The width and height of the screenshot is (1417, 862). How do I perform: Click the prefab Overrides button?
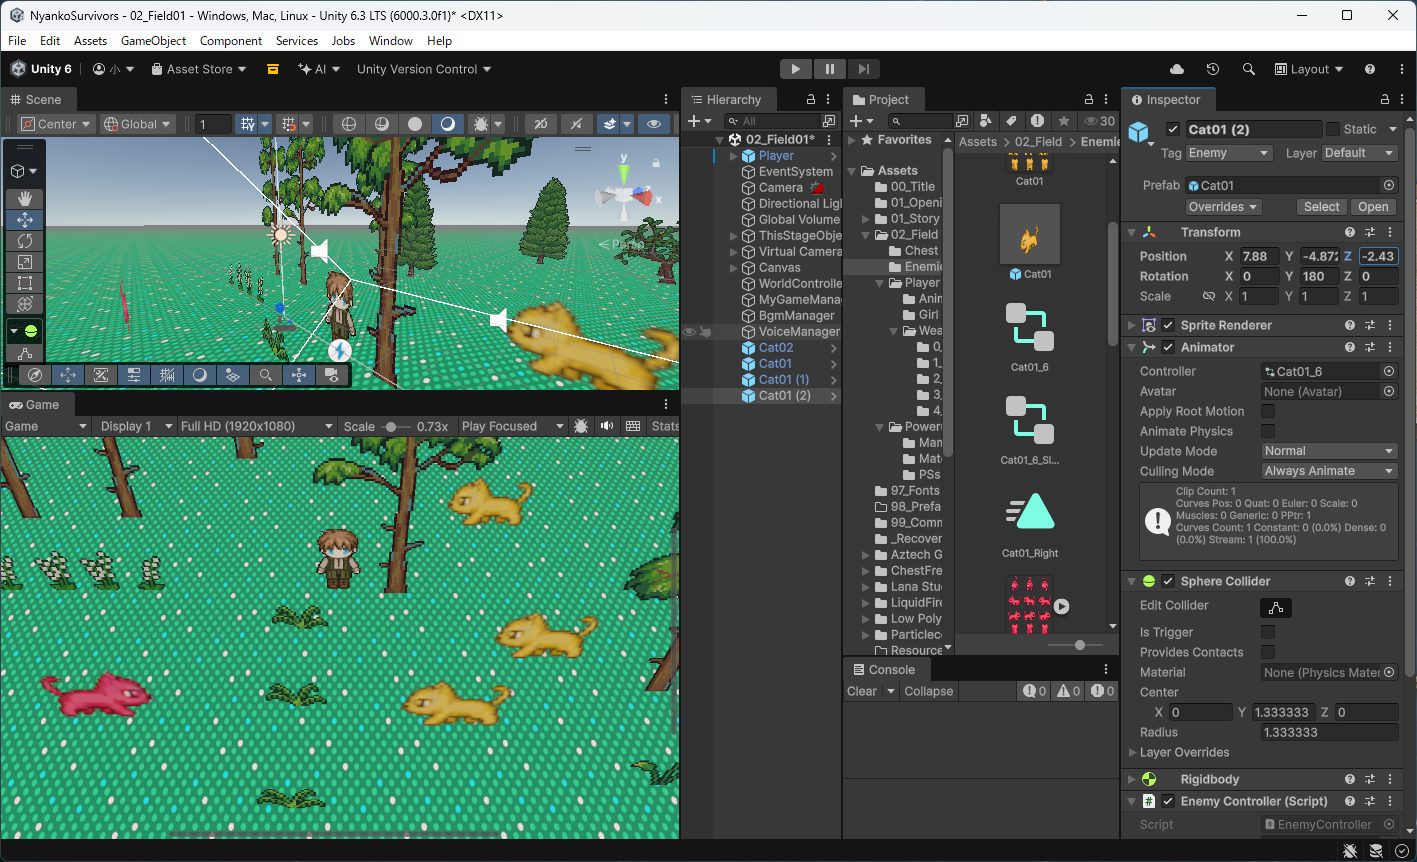1223,207
